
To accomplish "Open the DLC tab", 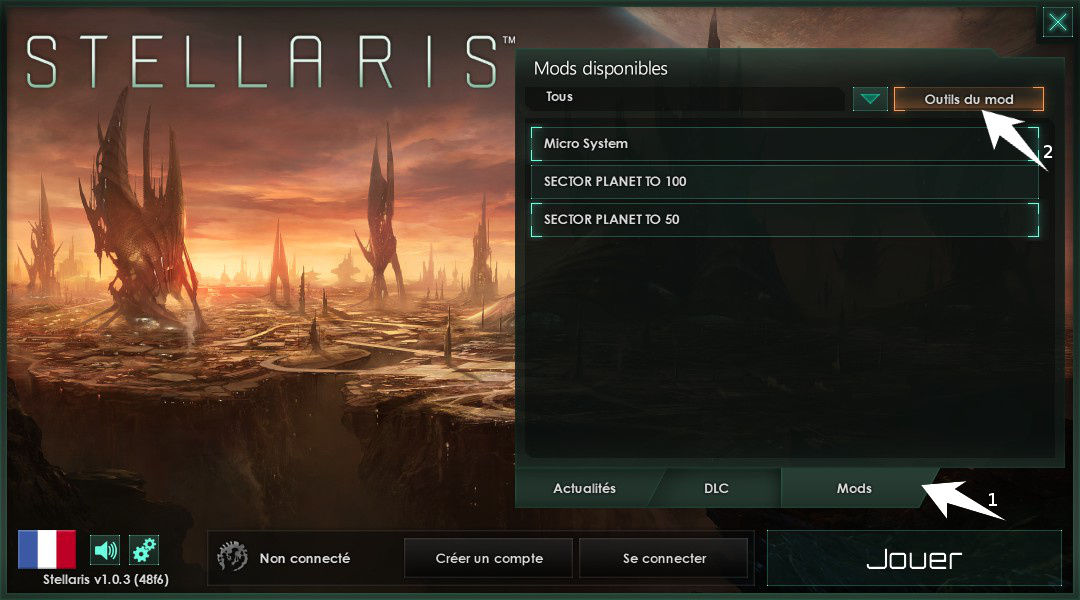I will pos(716,488).
